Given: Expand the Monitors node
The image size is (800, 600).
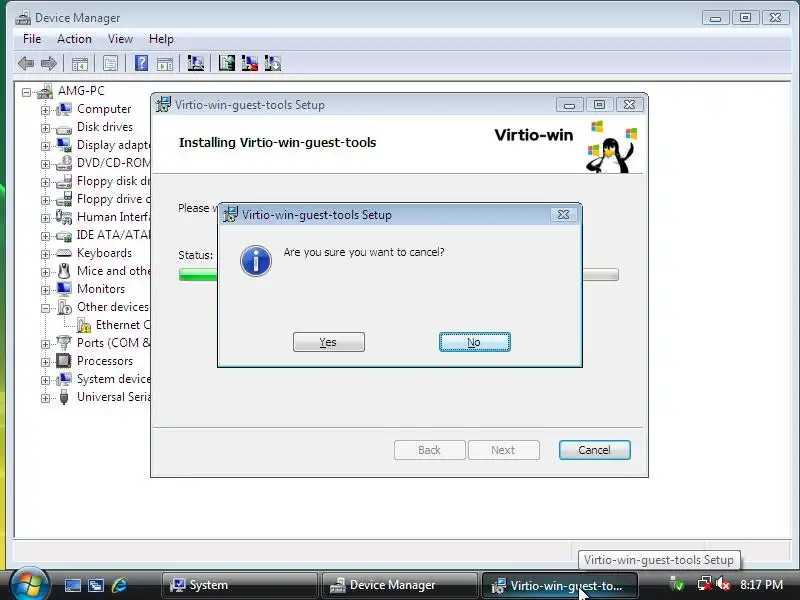Looking at the screenshot, I should (45, 290).
